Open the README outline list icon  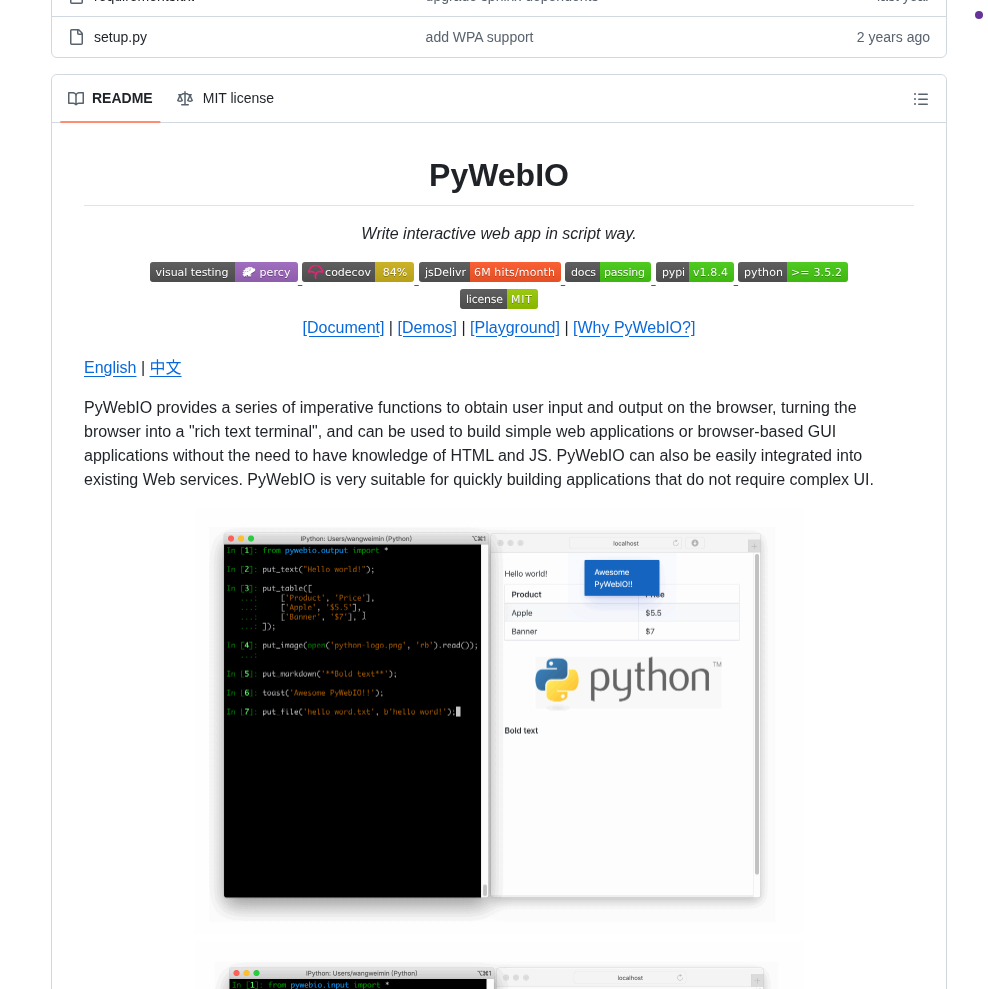pos(920,98)
